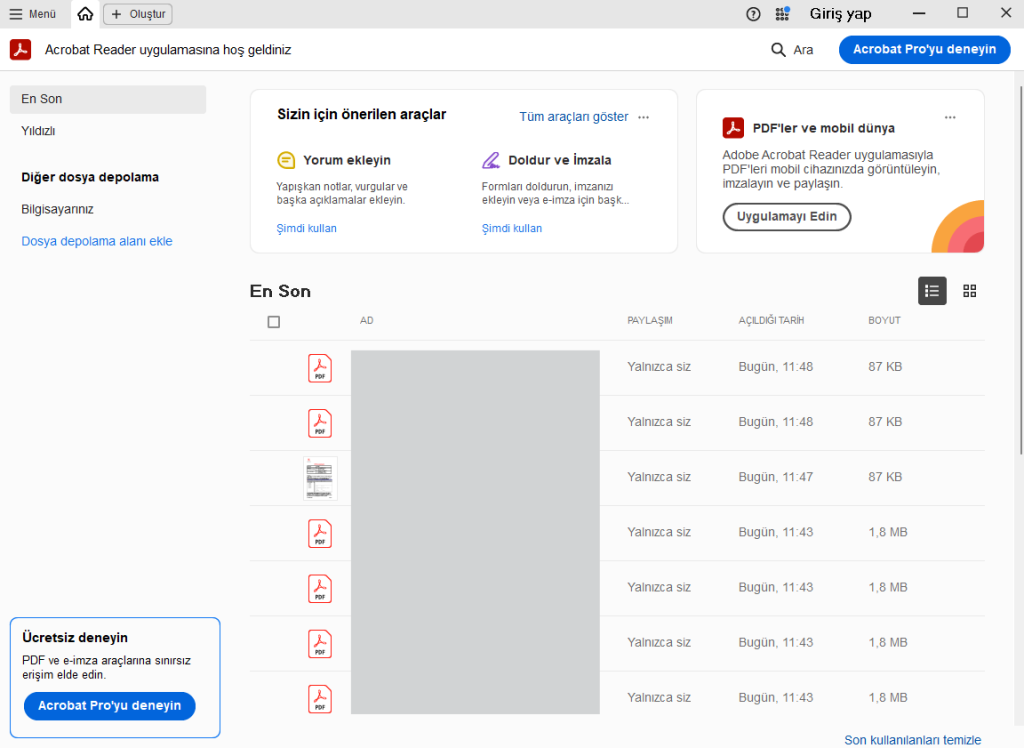
Task: Open the apps grid icon
Action: click(782, 14)
